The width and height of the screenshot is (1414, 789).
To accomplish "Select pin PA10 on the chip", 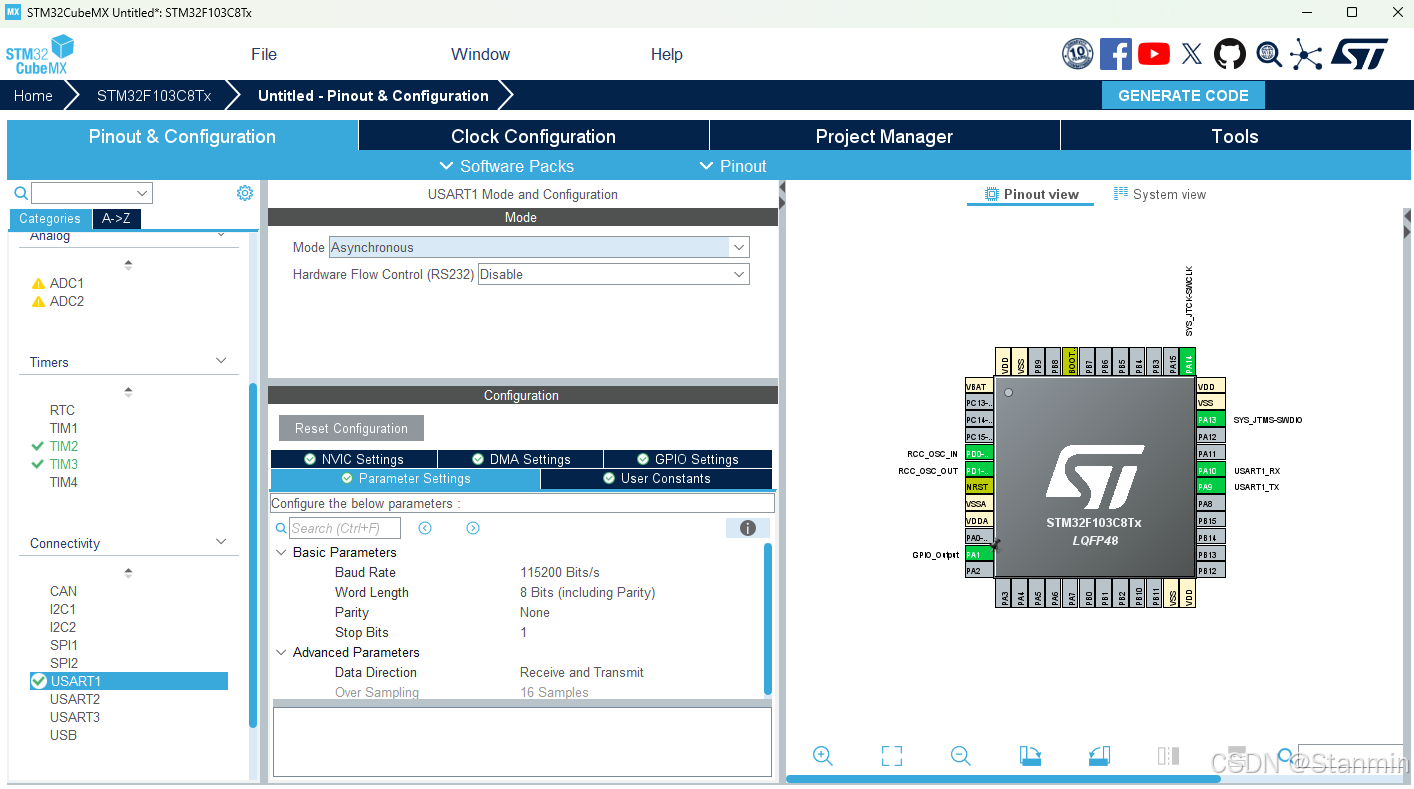I will (x=1210, y=470).
